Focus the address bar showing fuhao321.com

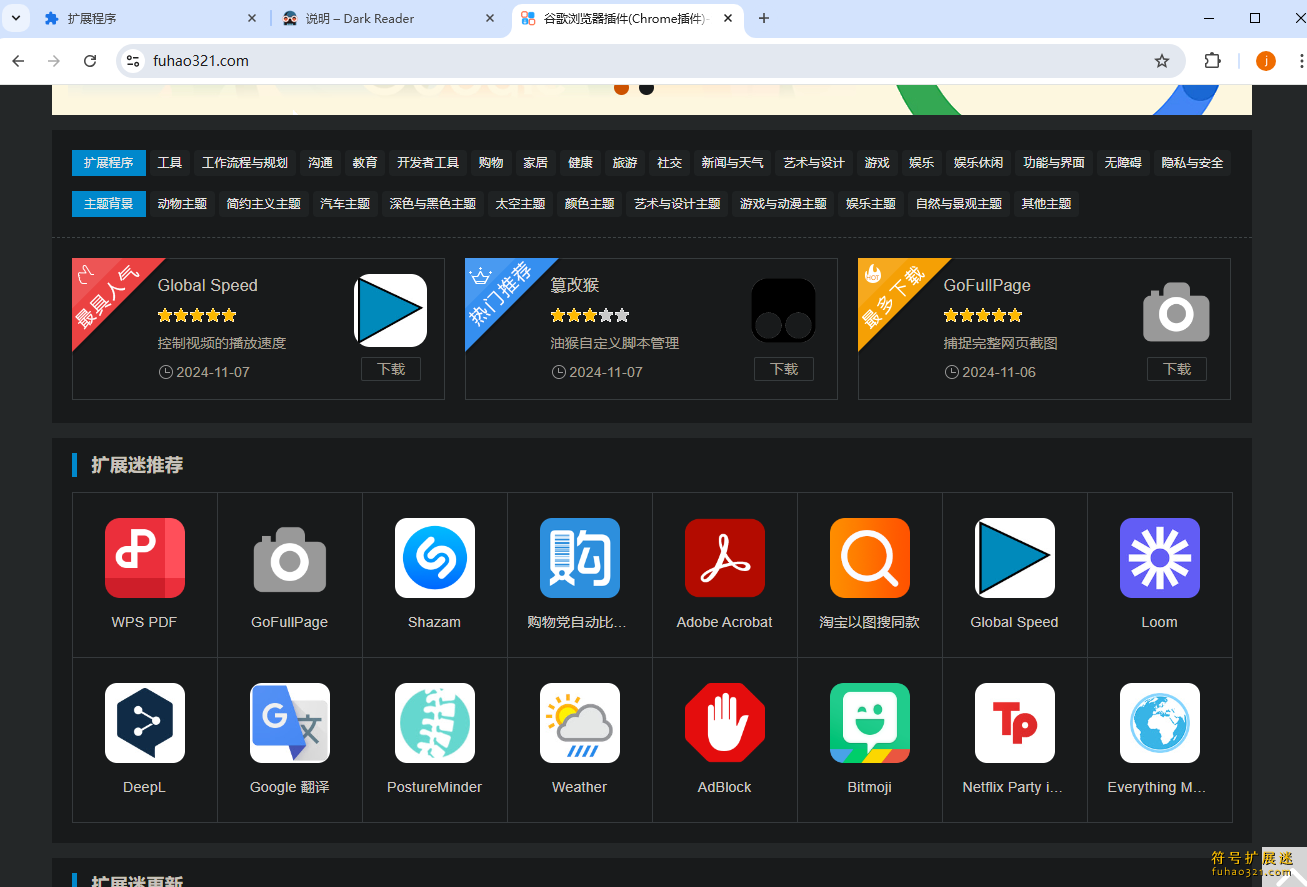coord(650,61)
